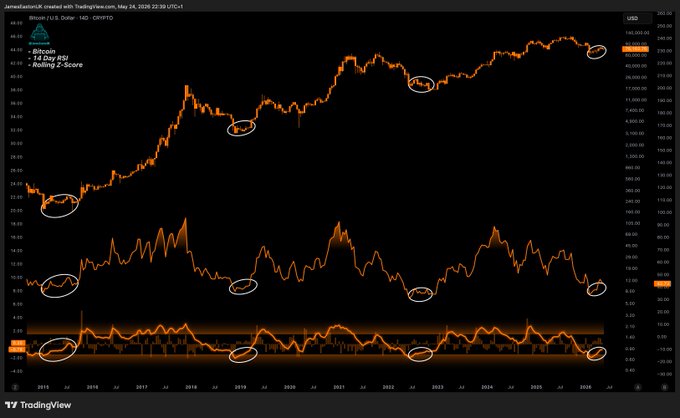
Task: Click the orange -0.78 Z-score tag on left
Action: pyautogui.click(x=17, y=349)
